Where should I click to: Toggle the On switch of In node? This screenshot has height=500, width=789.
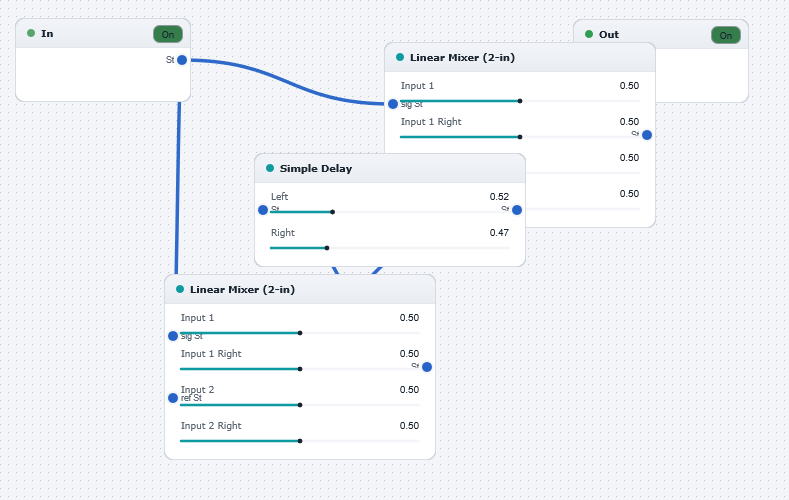coord(168,34)
